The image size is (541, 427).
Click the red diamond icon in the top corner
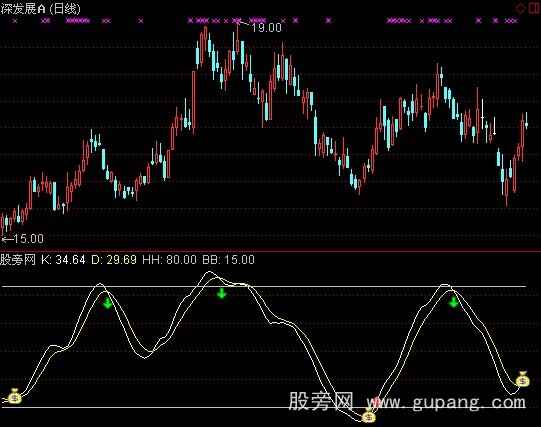coord(520,8)
